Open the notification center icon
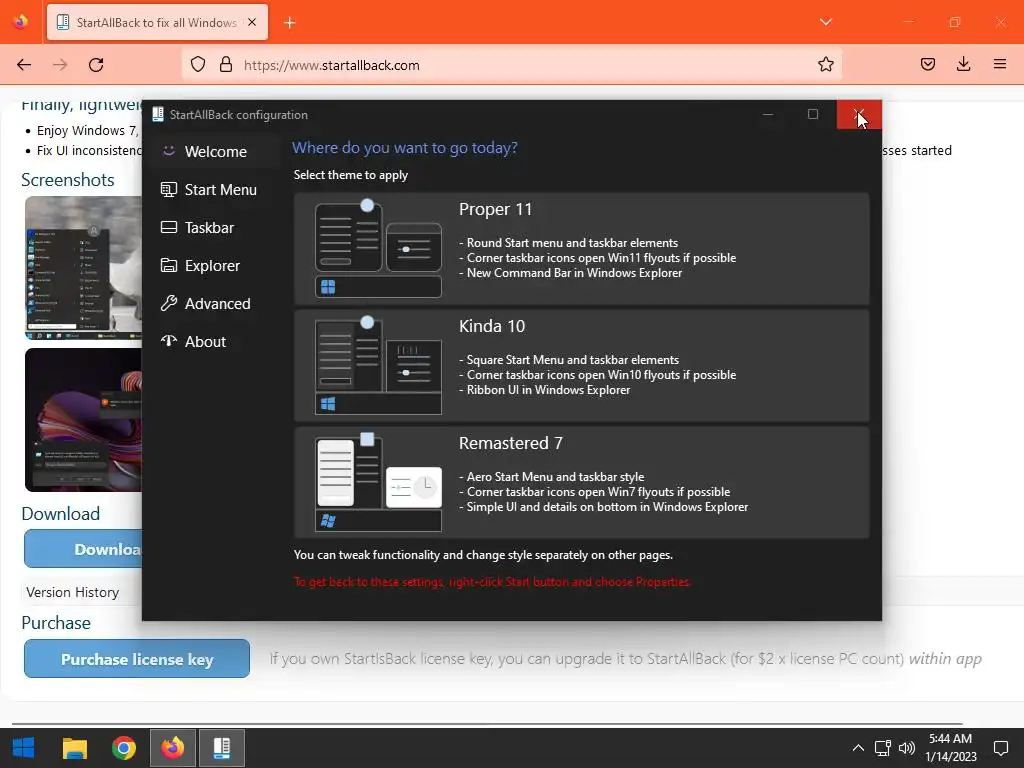This screenshot has height=768, width=1024. tap(1000, 748)
